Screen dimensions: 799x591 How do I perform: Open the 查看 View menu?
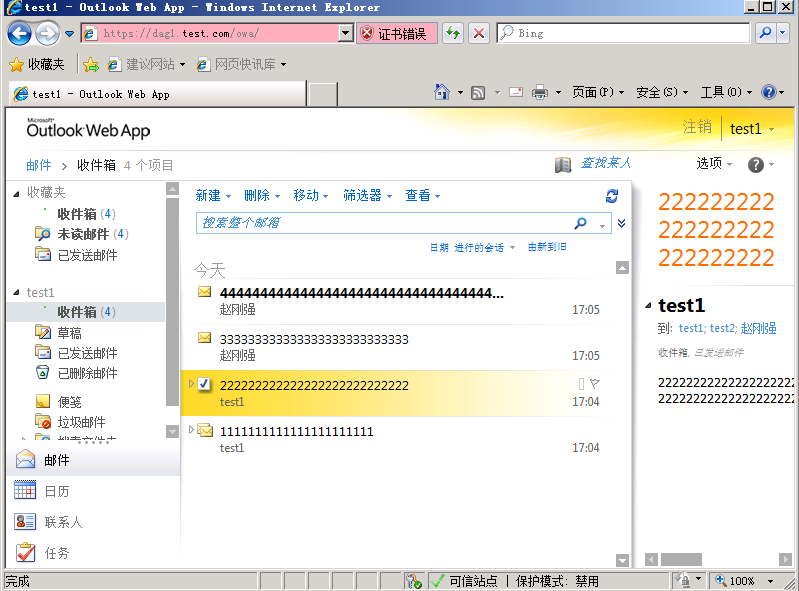click(422, 196)
